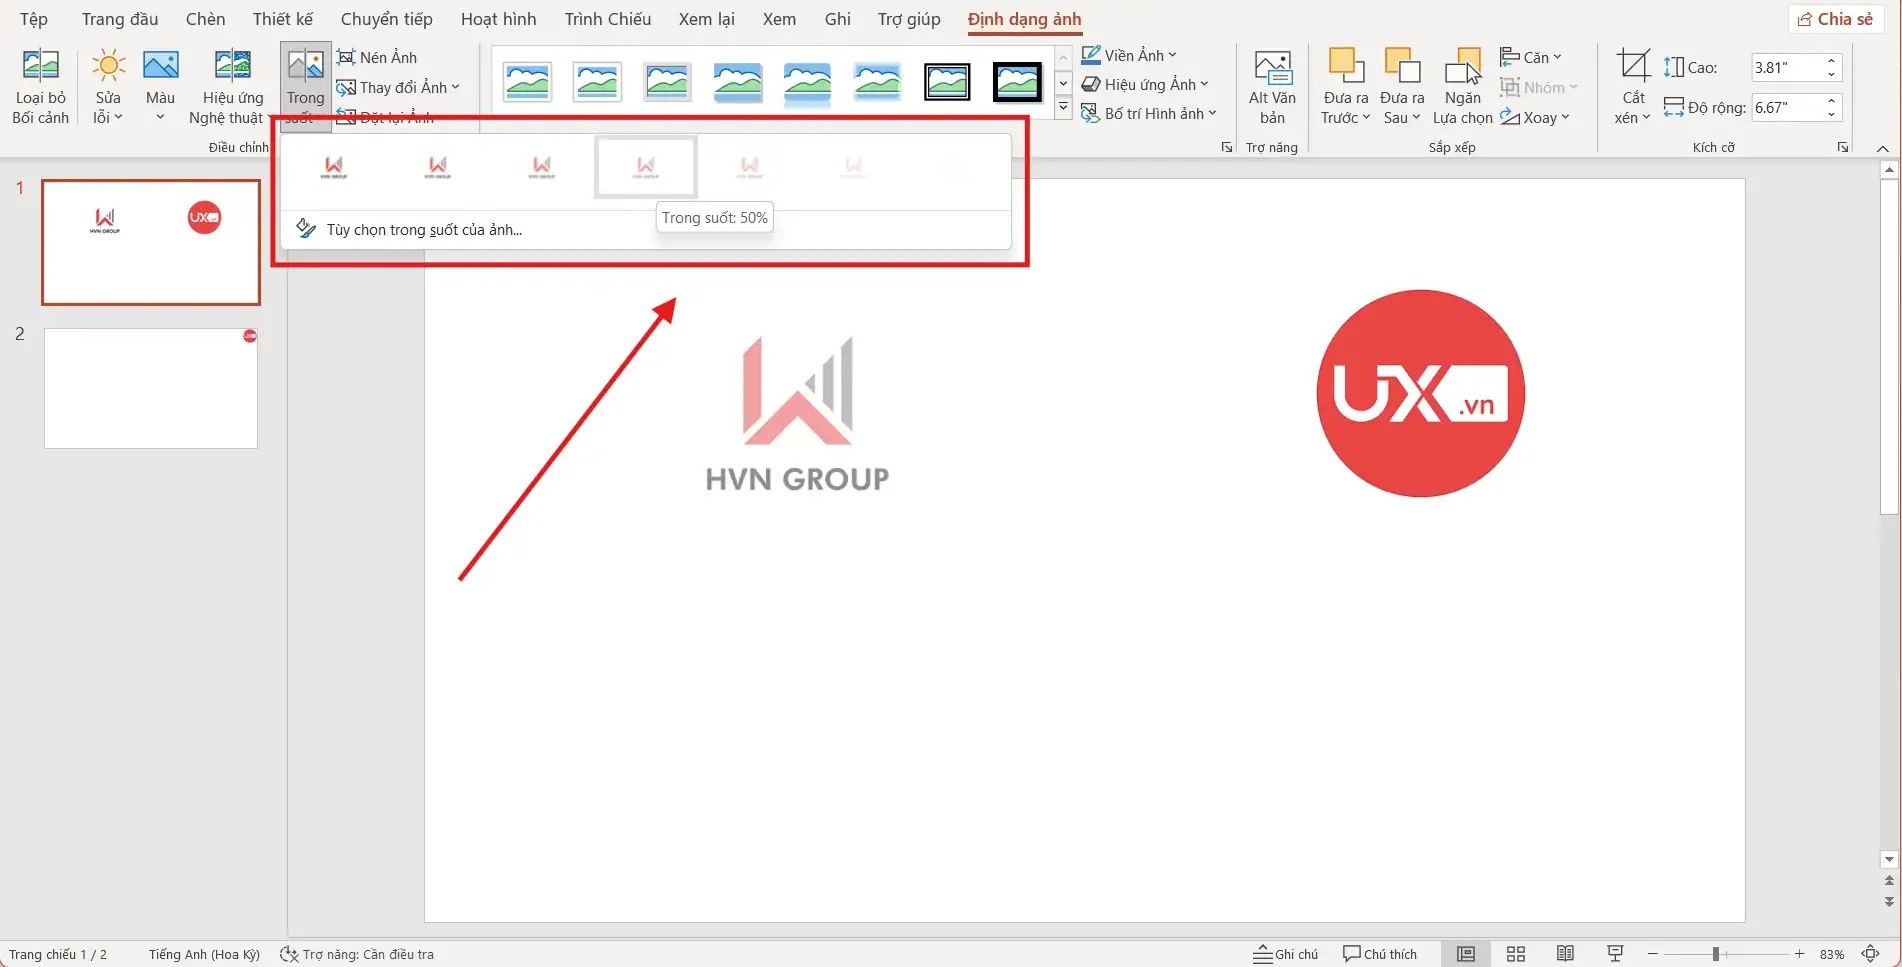Open the Viền Ảnh border dropdown

point(1129,55)
